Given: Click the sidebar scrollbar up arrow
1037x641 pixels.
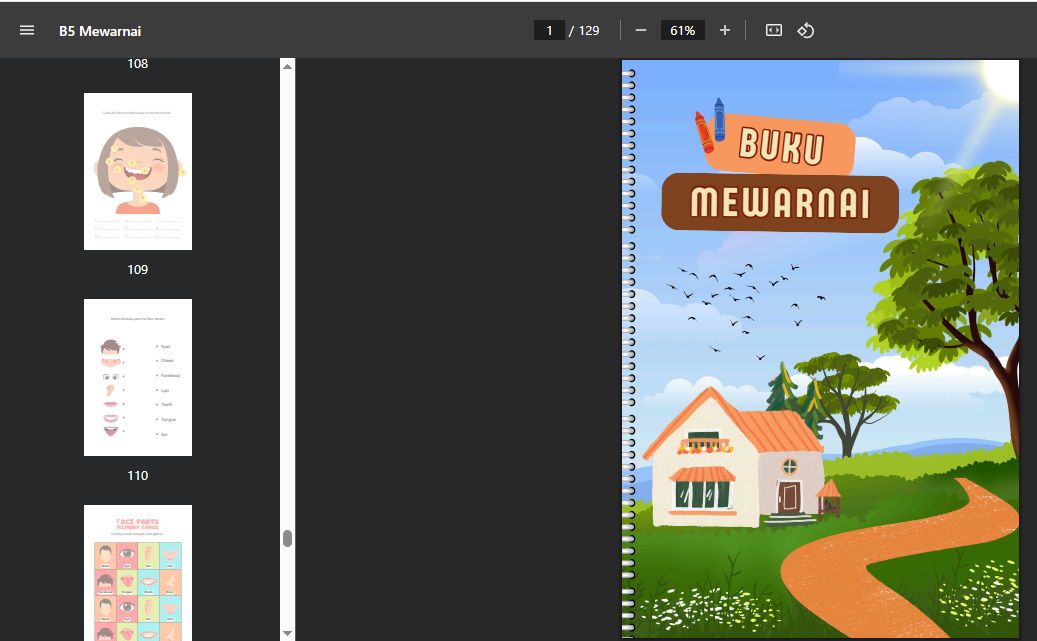Looking at the screenshot, I should 288,66.
